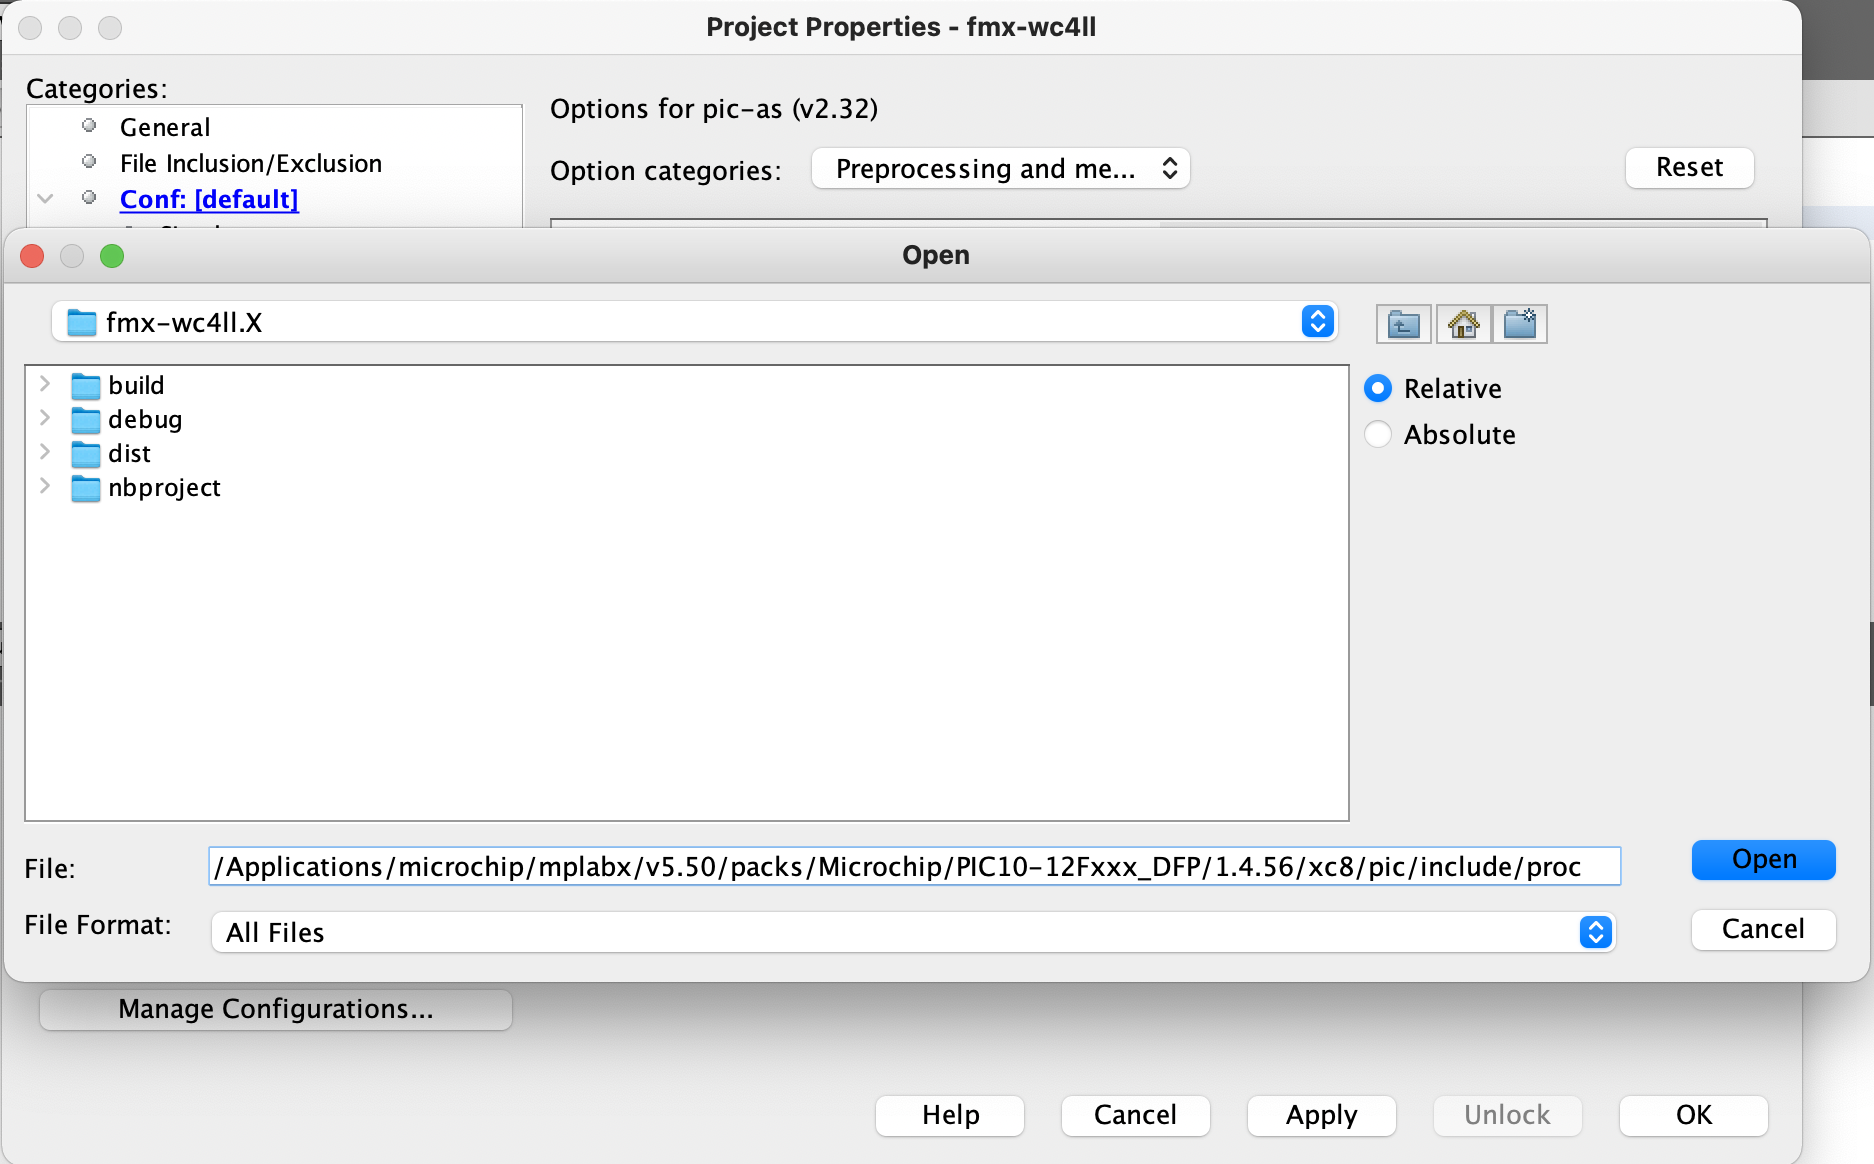Expand the build folder tree node
Image resolution: width=1874 pixels, height=1164 pixels.
(x=45, y=384)
